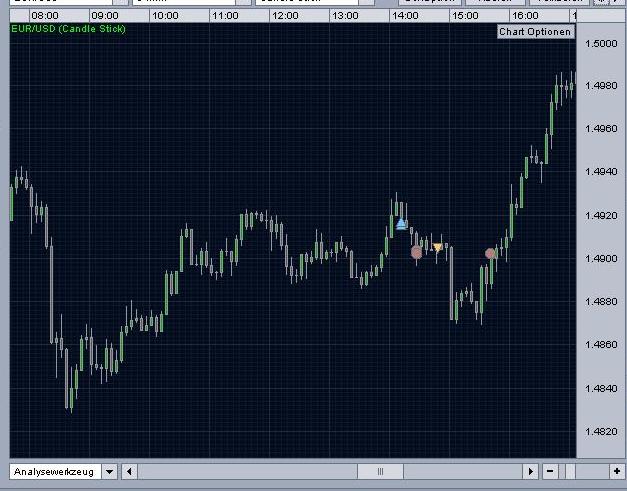Click the 12:00 time axis label
The width and height of the screenshot is (627, 491).
[x=285, y=16]
